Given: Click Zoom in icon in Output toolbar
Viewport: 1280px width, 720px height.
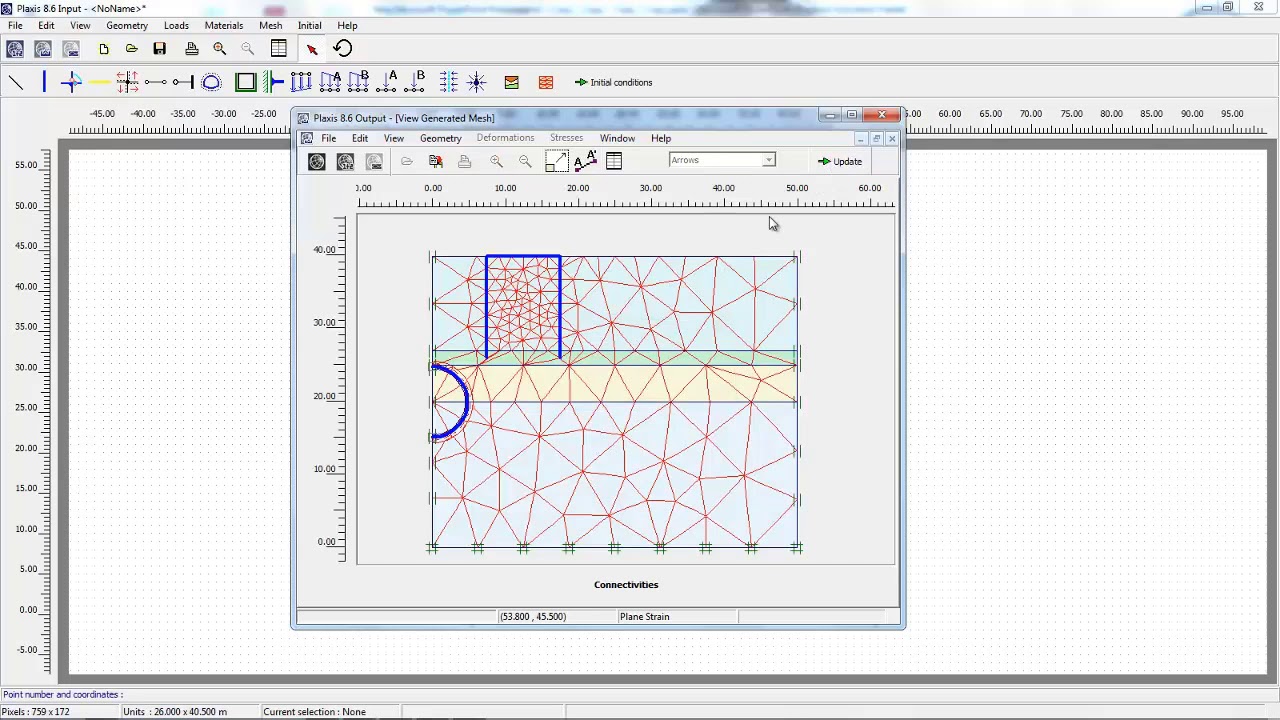Looking at the screenshot, I should pos(496,161).
